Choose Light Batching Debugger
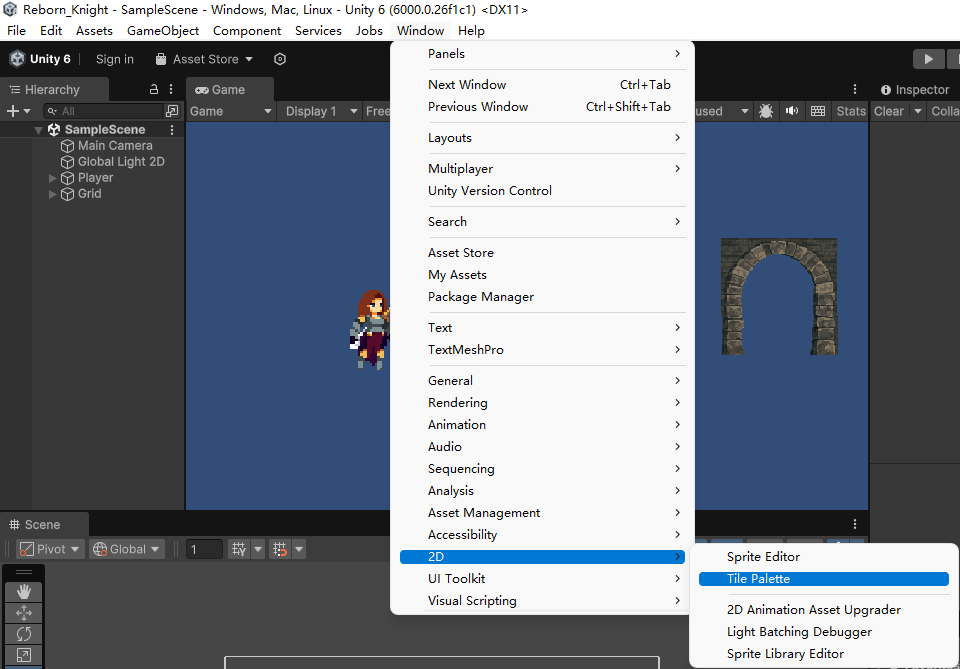 (823, 632)
